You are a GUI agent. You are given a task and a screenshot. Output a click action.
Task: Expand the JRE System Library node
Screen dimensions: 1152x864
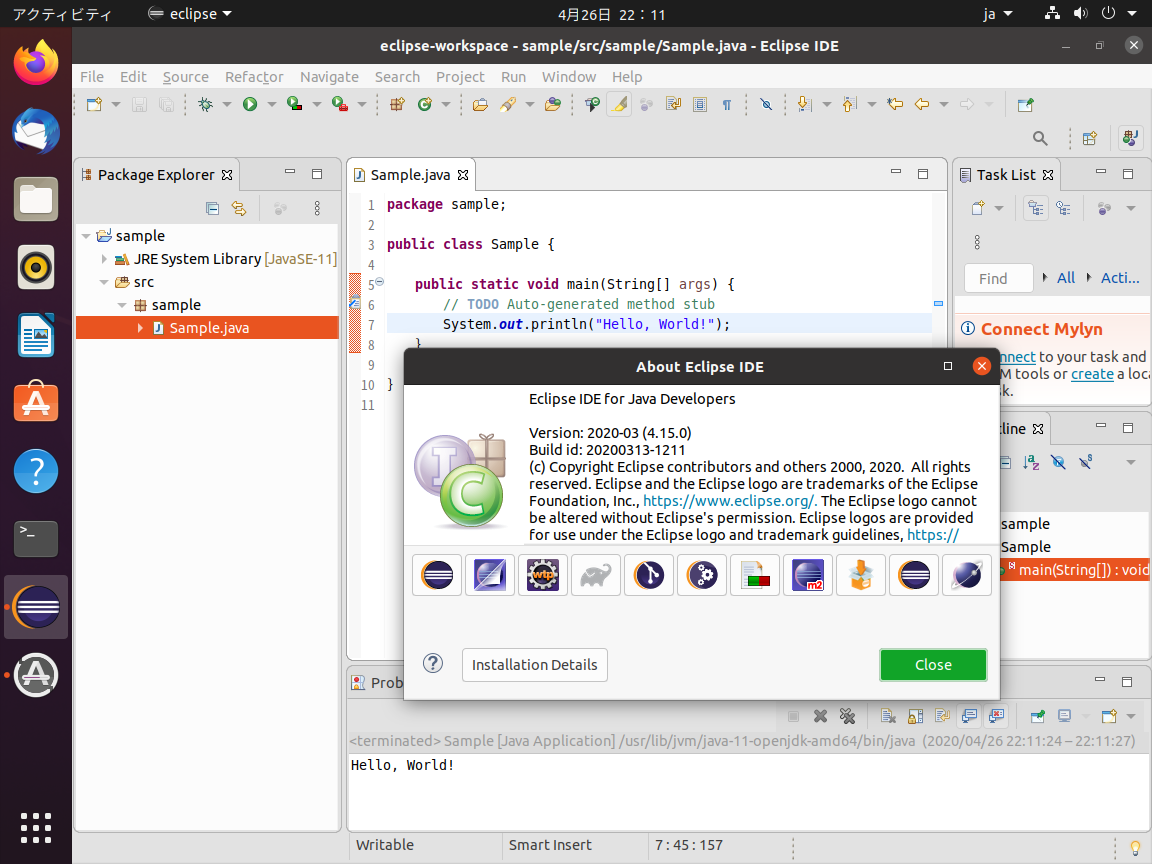pyautogui.click(x=104, y=259)
